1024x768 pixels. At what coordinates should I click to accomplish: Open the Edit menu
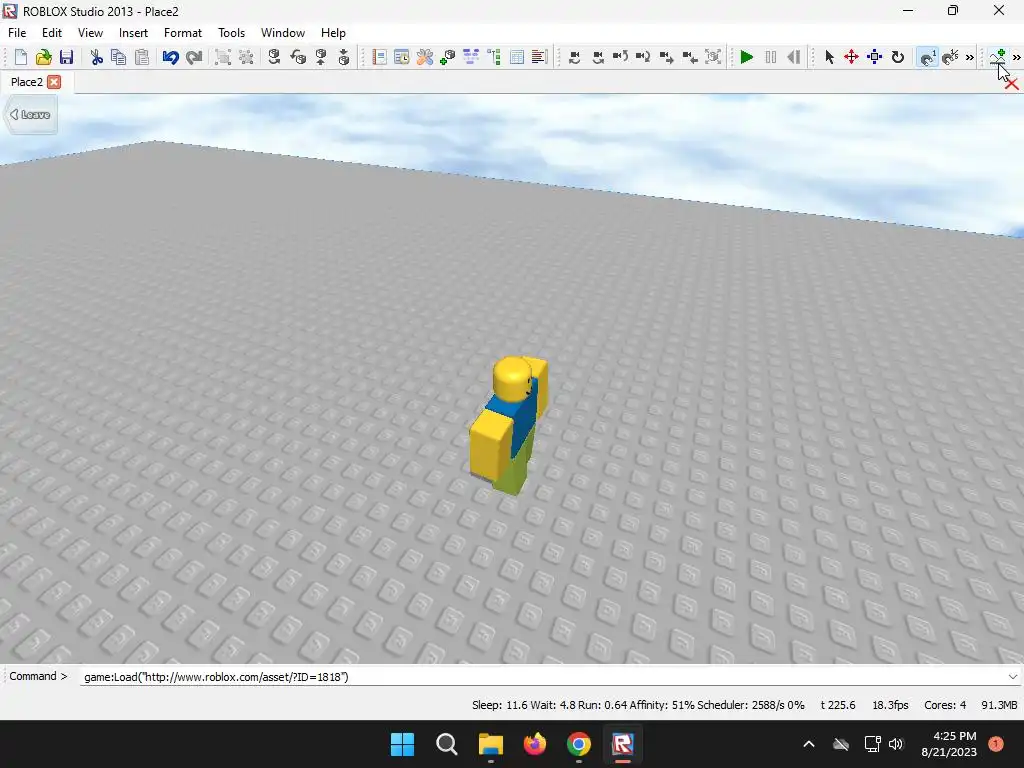(52, 33)
